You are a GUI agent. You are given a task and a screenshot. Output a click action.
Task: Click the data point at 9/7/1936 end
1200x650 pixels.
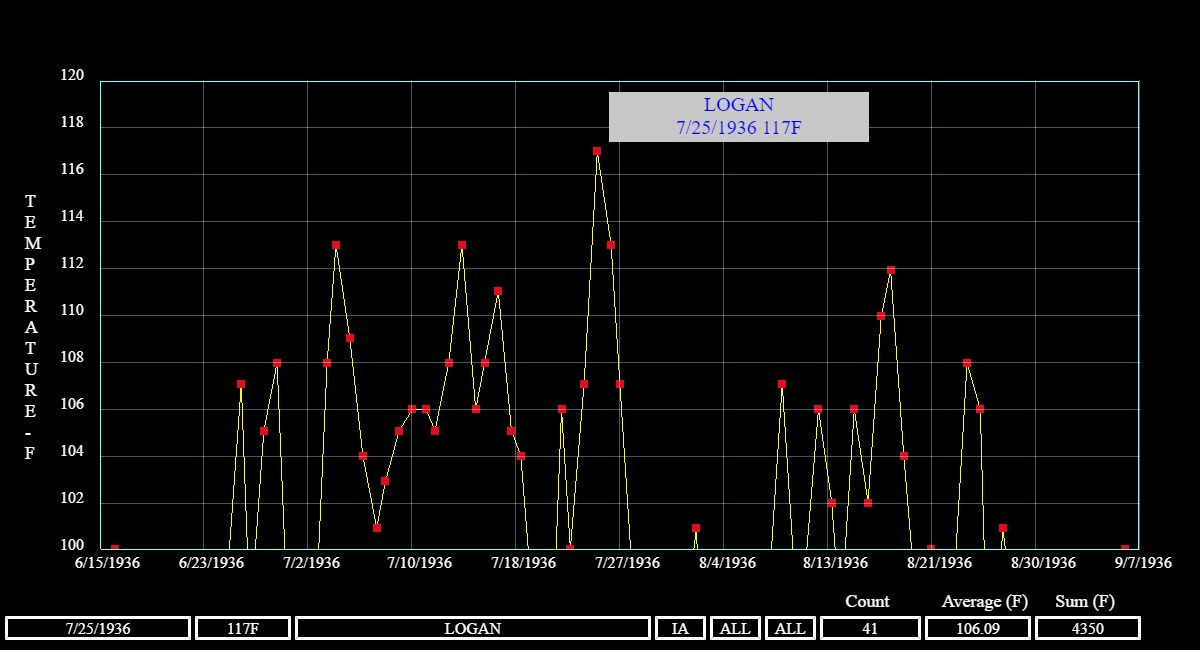1125,548
